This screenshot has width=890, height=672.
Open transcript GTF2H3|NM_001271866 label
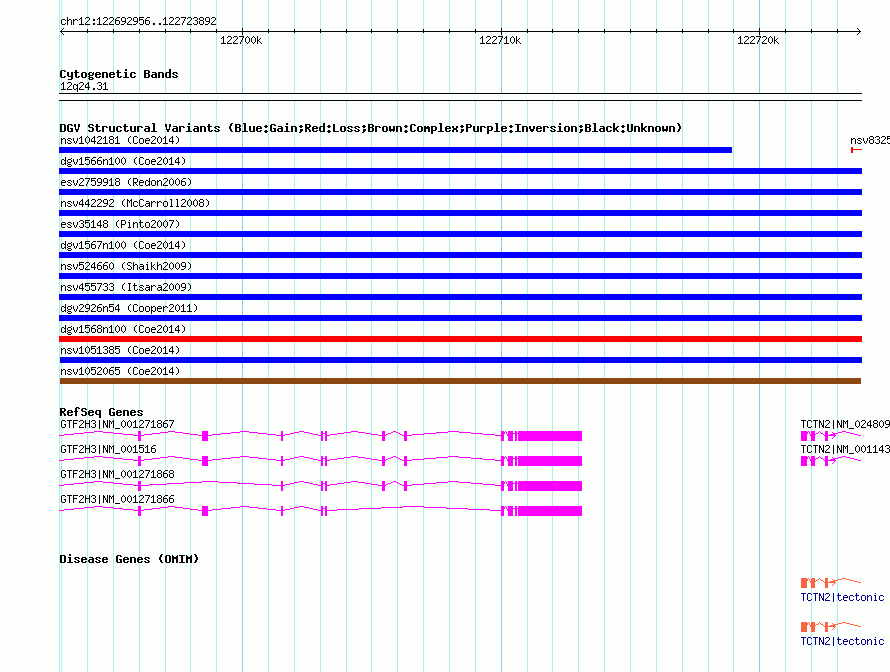(117, 499)
